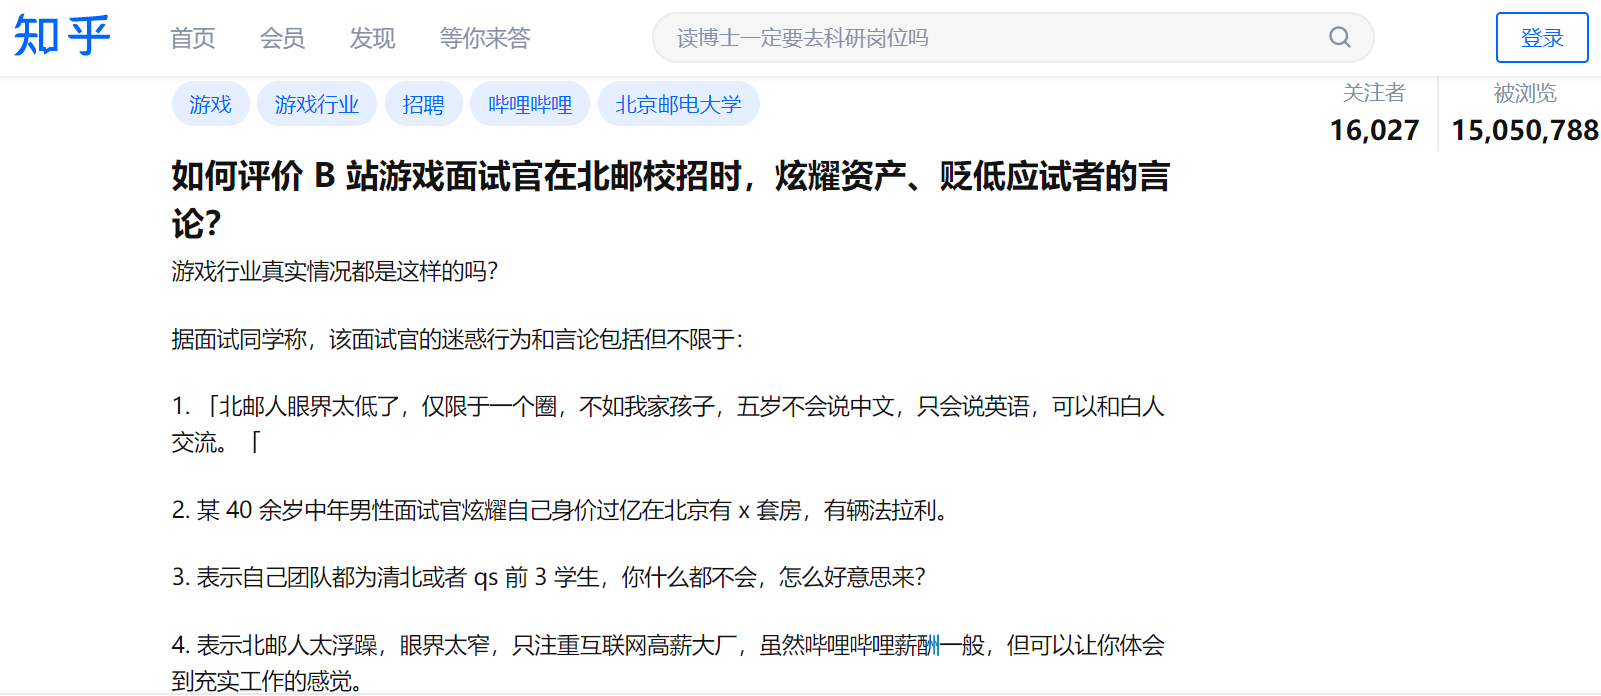Focus the search box with 读博士 placeholder
Viewport: 1601px width, 696px height.
click(x=990, y=38)
